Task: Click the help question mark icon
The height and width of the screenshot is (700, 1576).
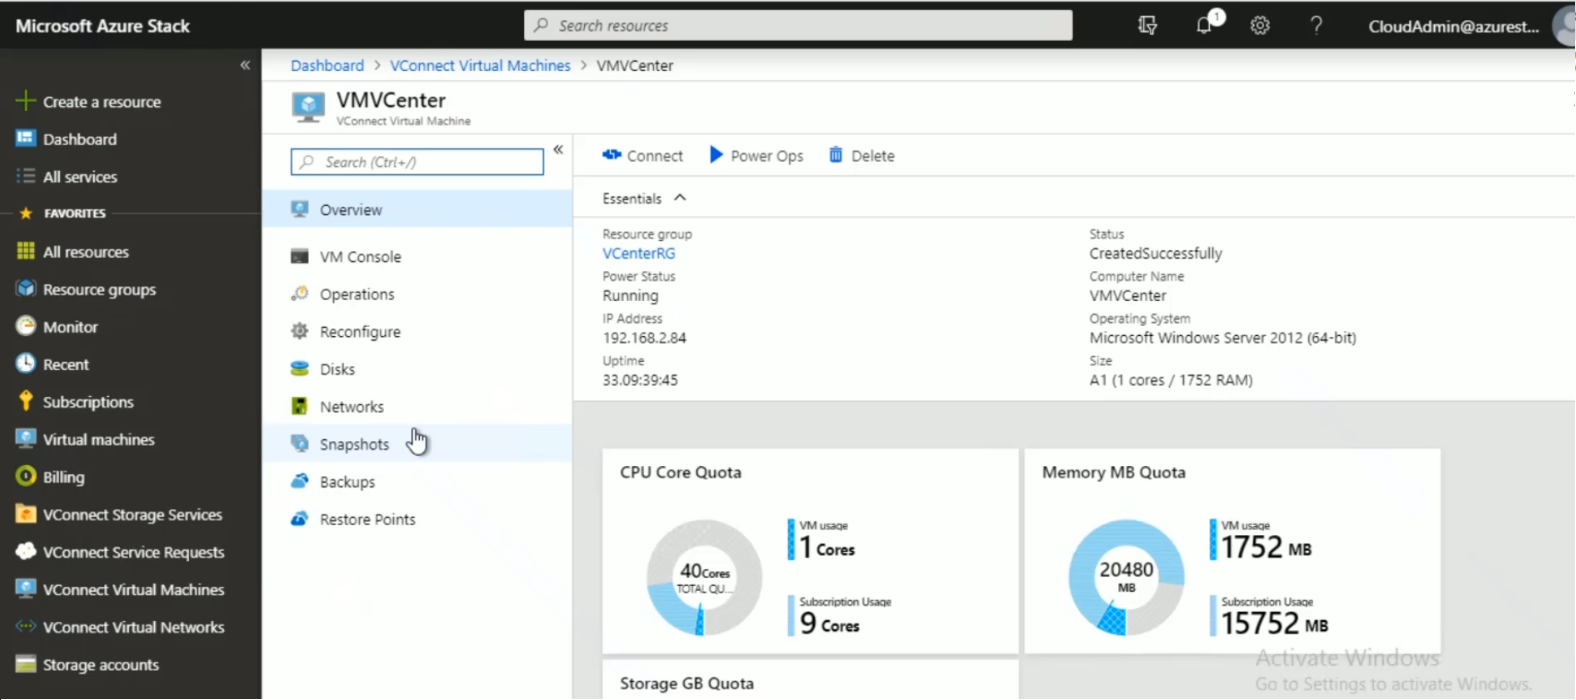Action: point(1316,26)
